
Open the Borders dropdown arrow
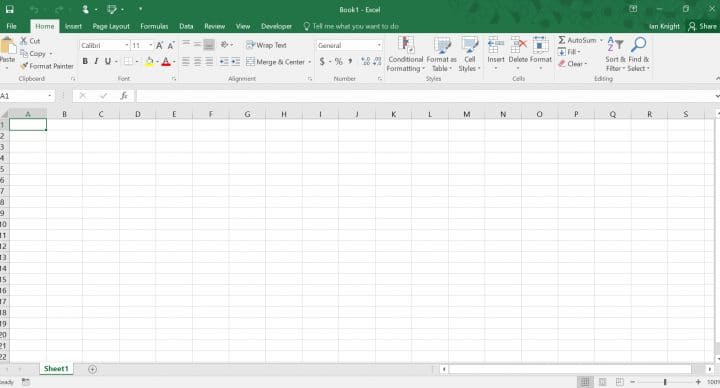point(137,62)
